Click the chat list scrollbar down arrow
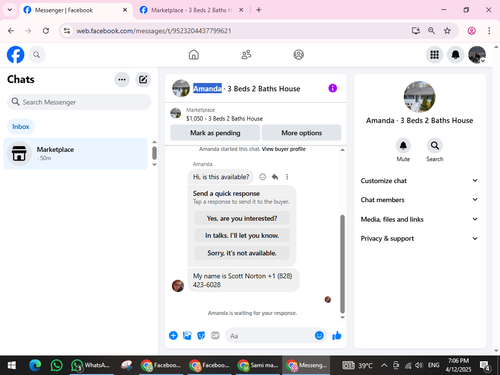500x375 pixels. point(154,165)
